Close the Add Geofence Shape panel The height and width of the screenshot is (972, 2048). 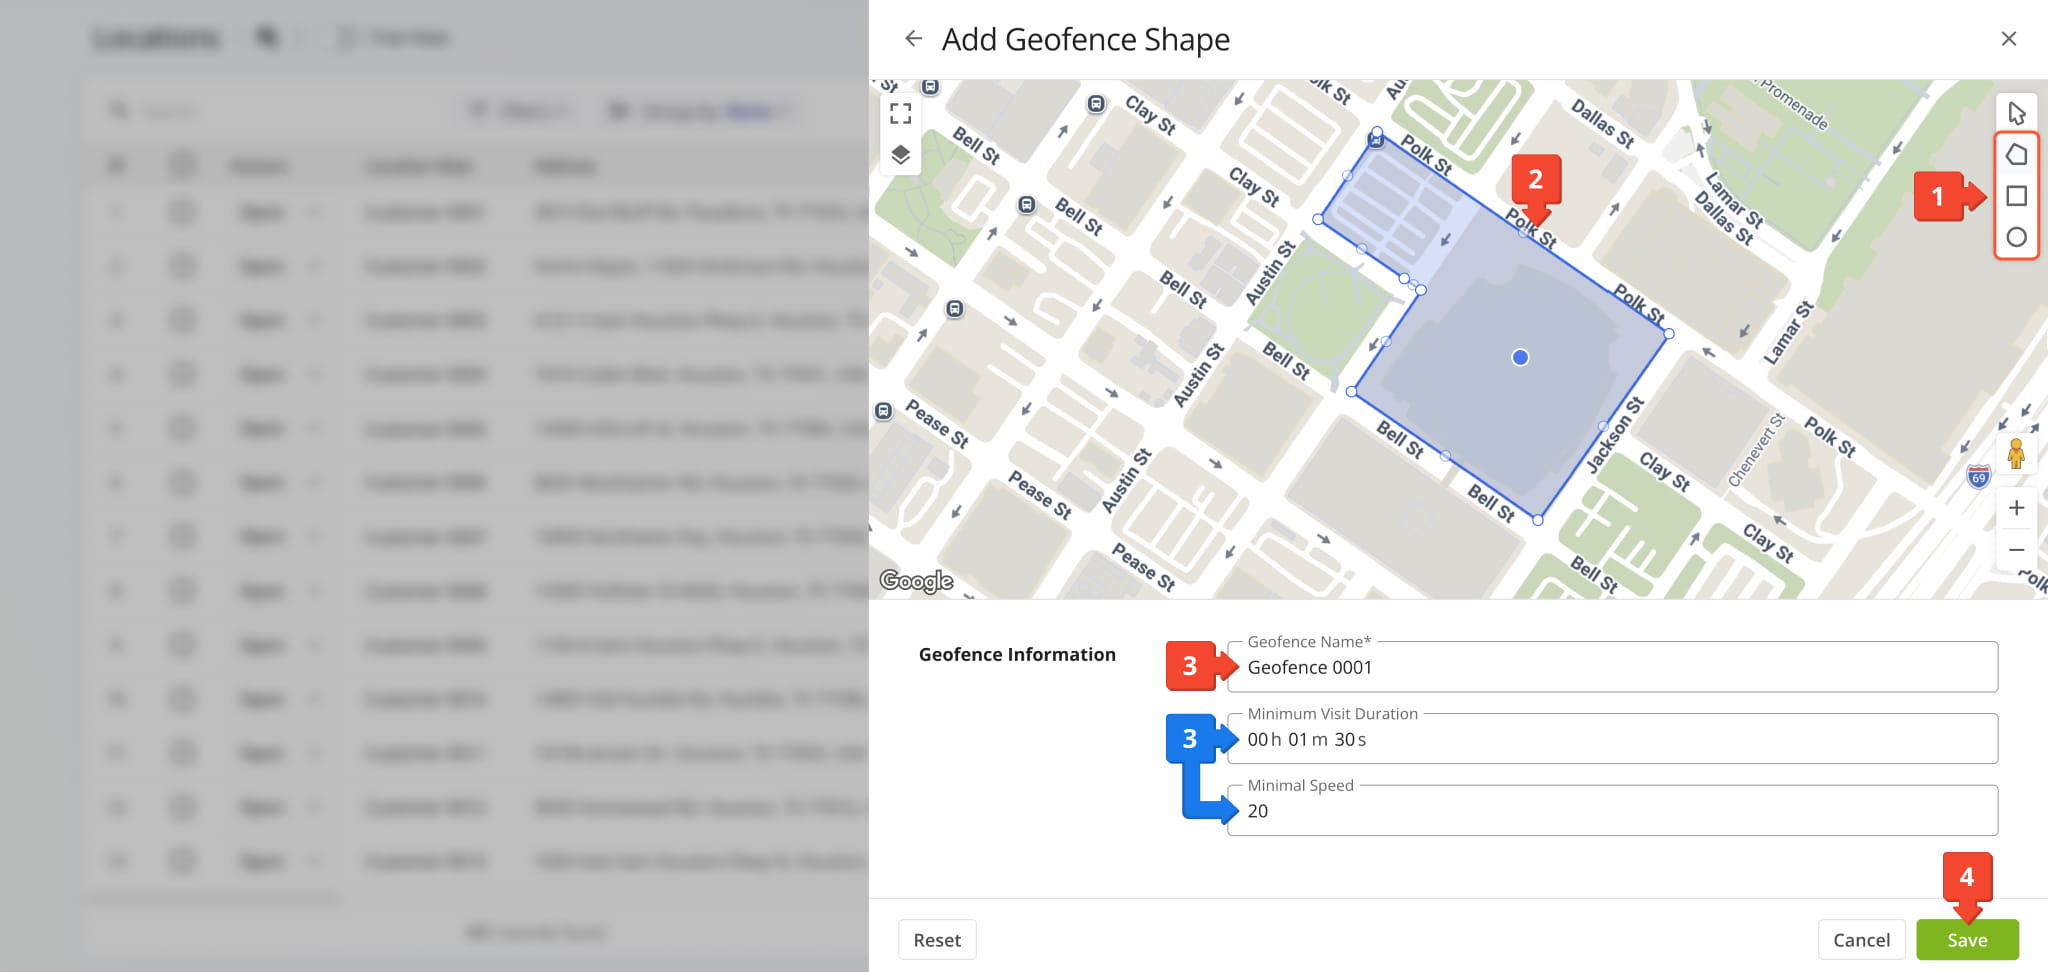click(2008, 38)
